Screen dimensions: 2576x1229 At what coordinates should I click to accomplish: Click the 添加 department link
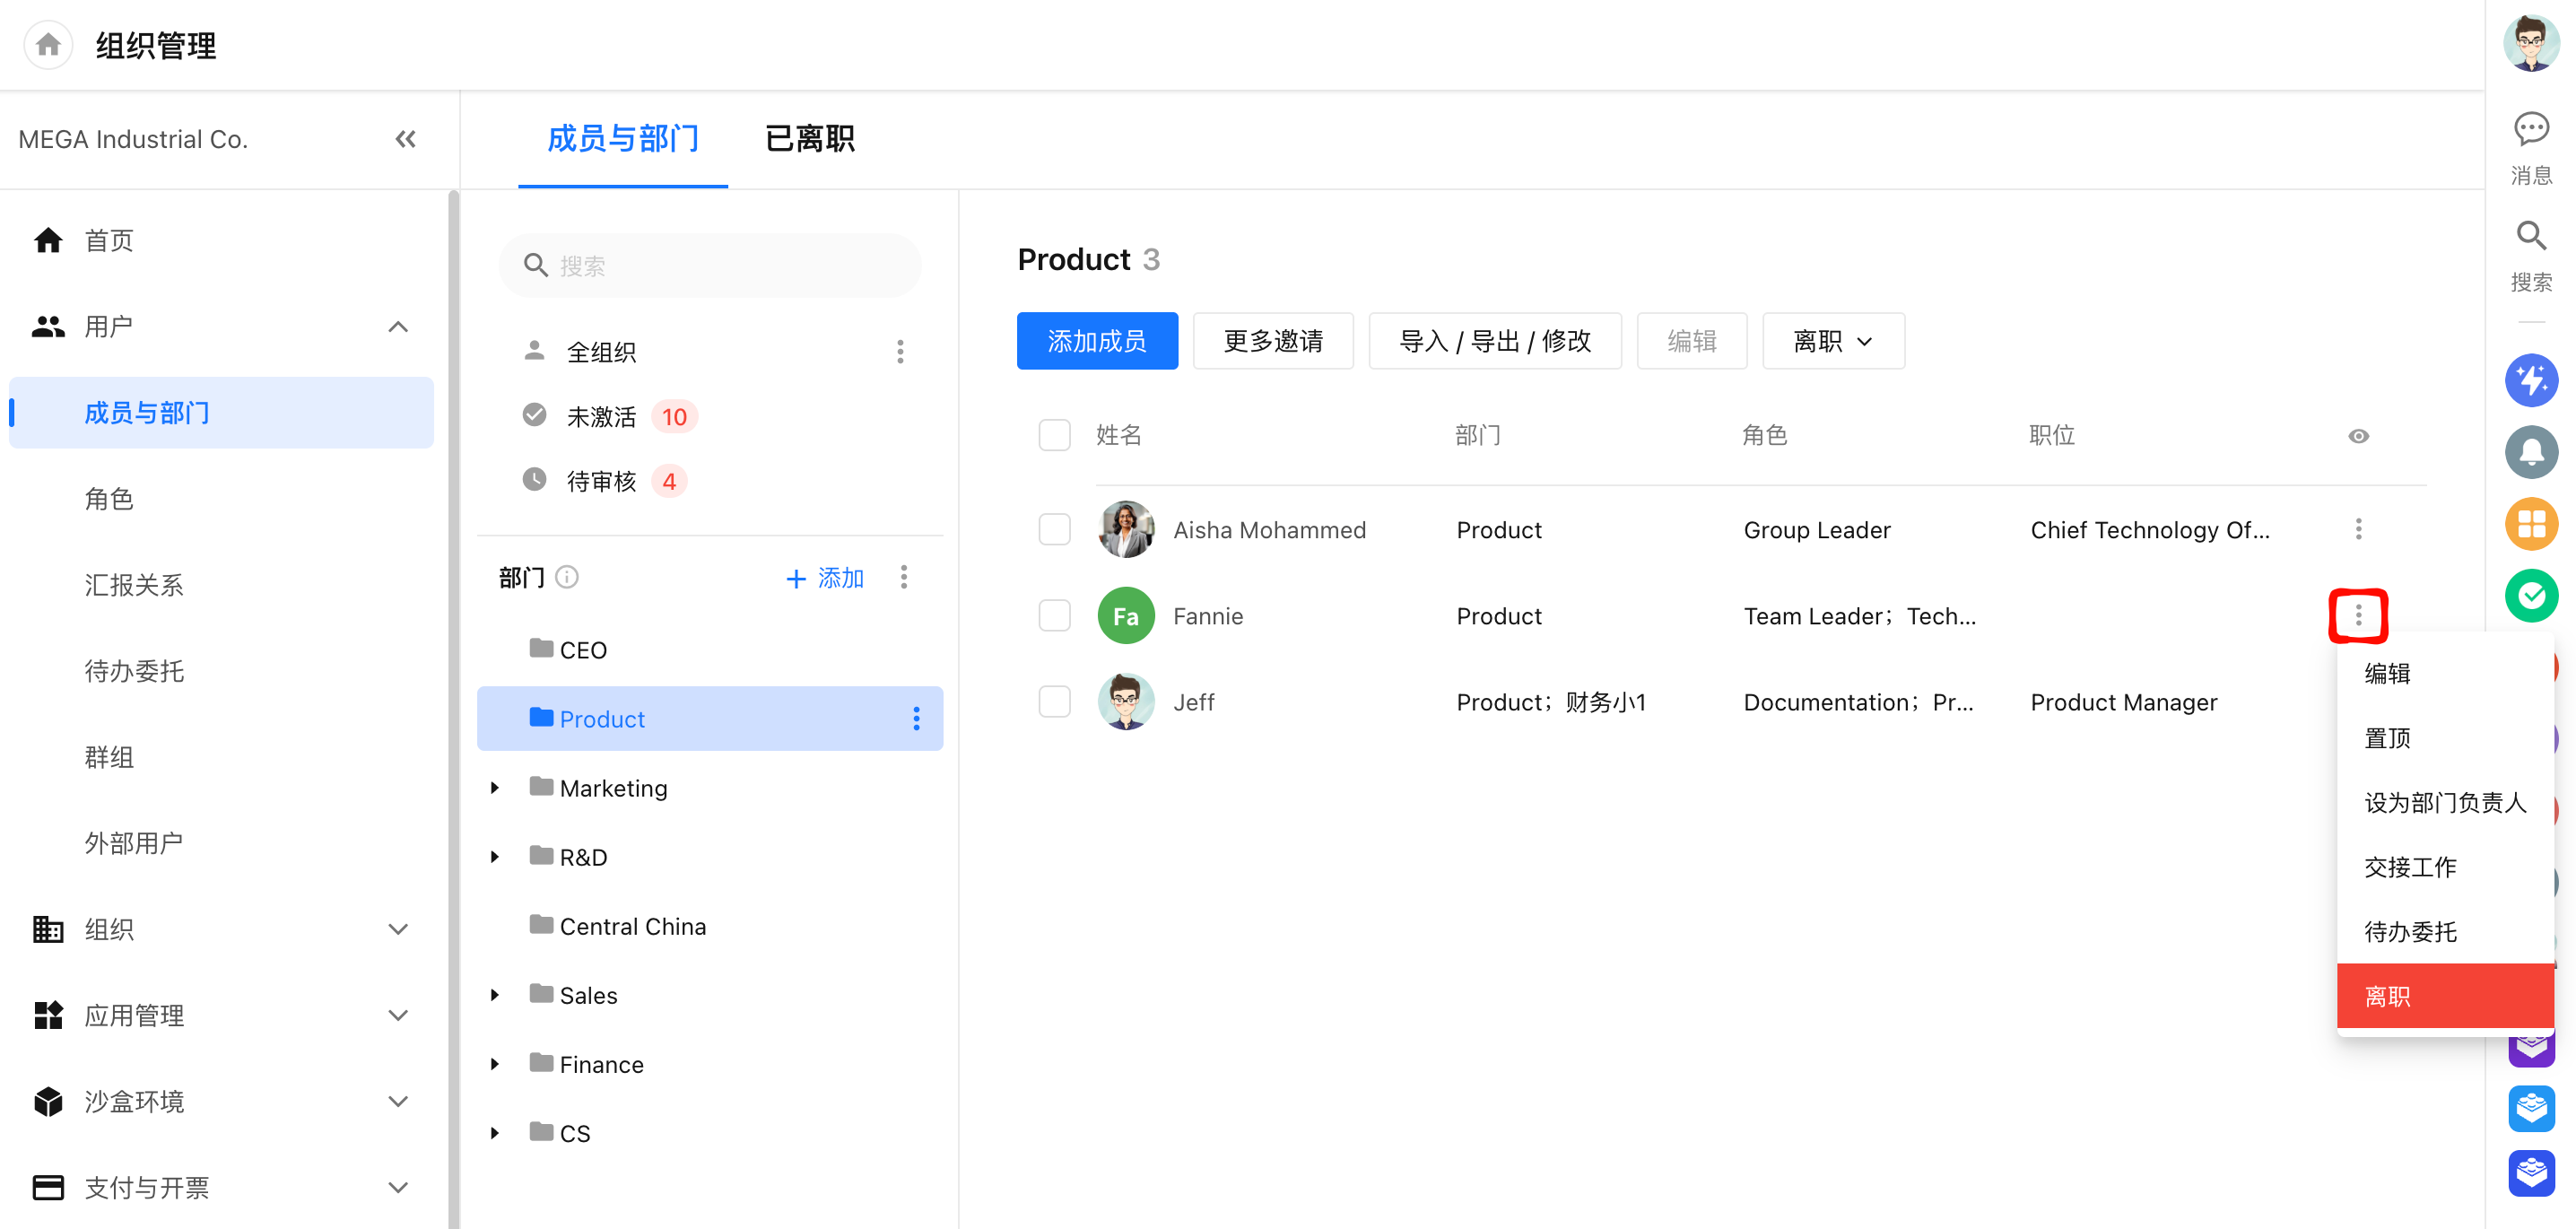click(824, 577)
